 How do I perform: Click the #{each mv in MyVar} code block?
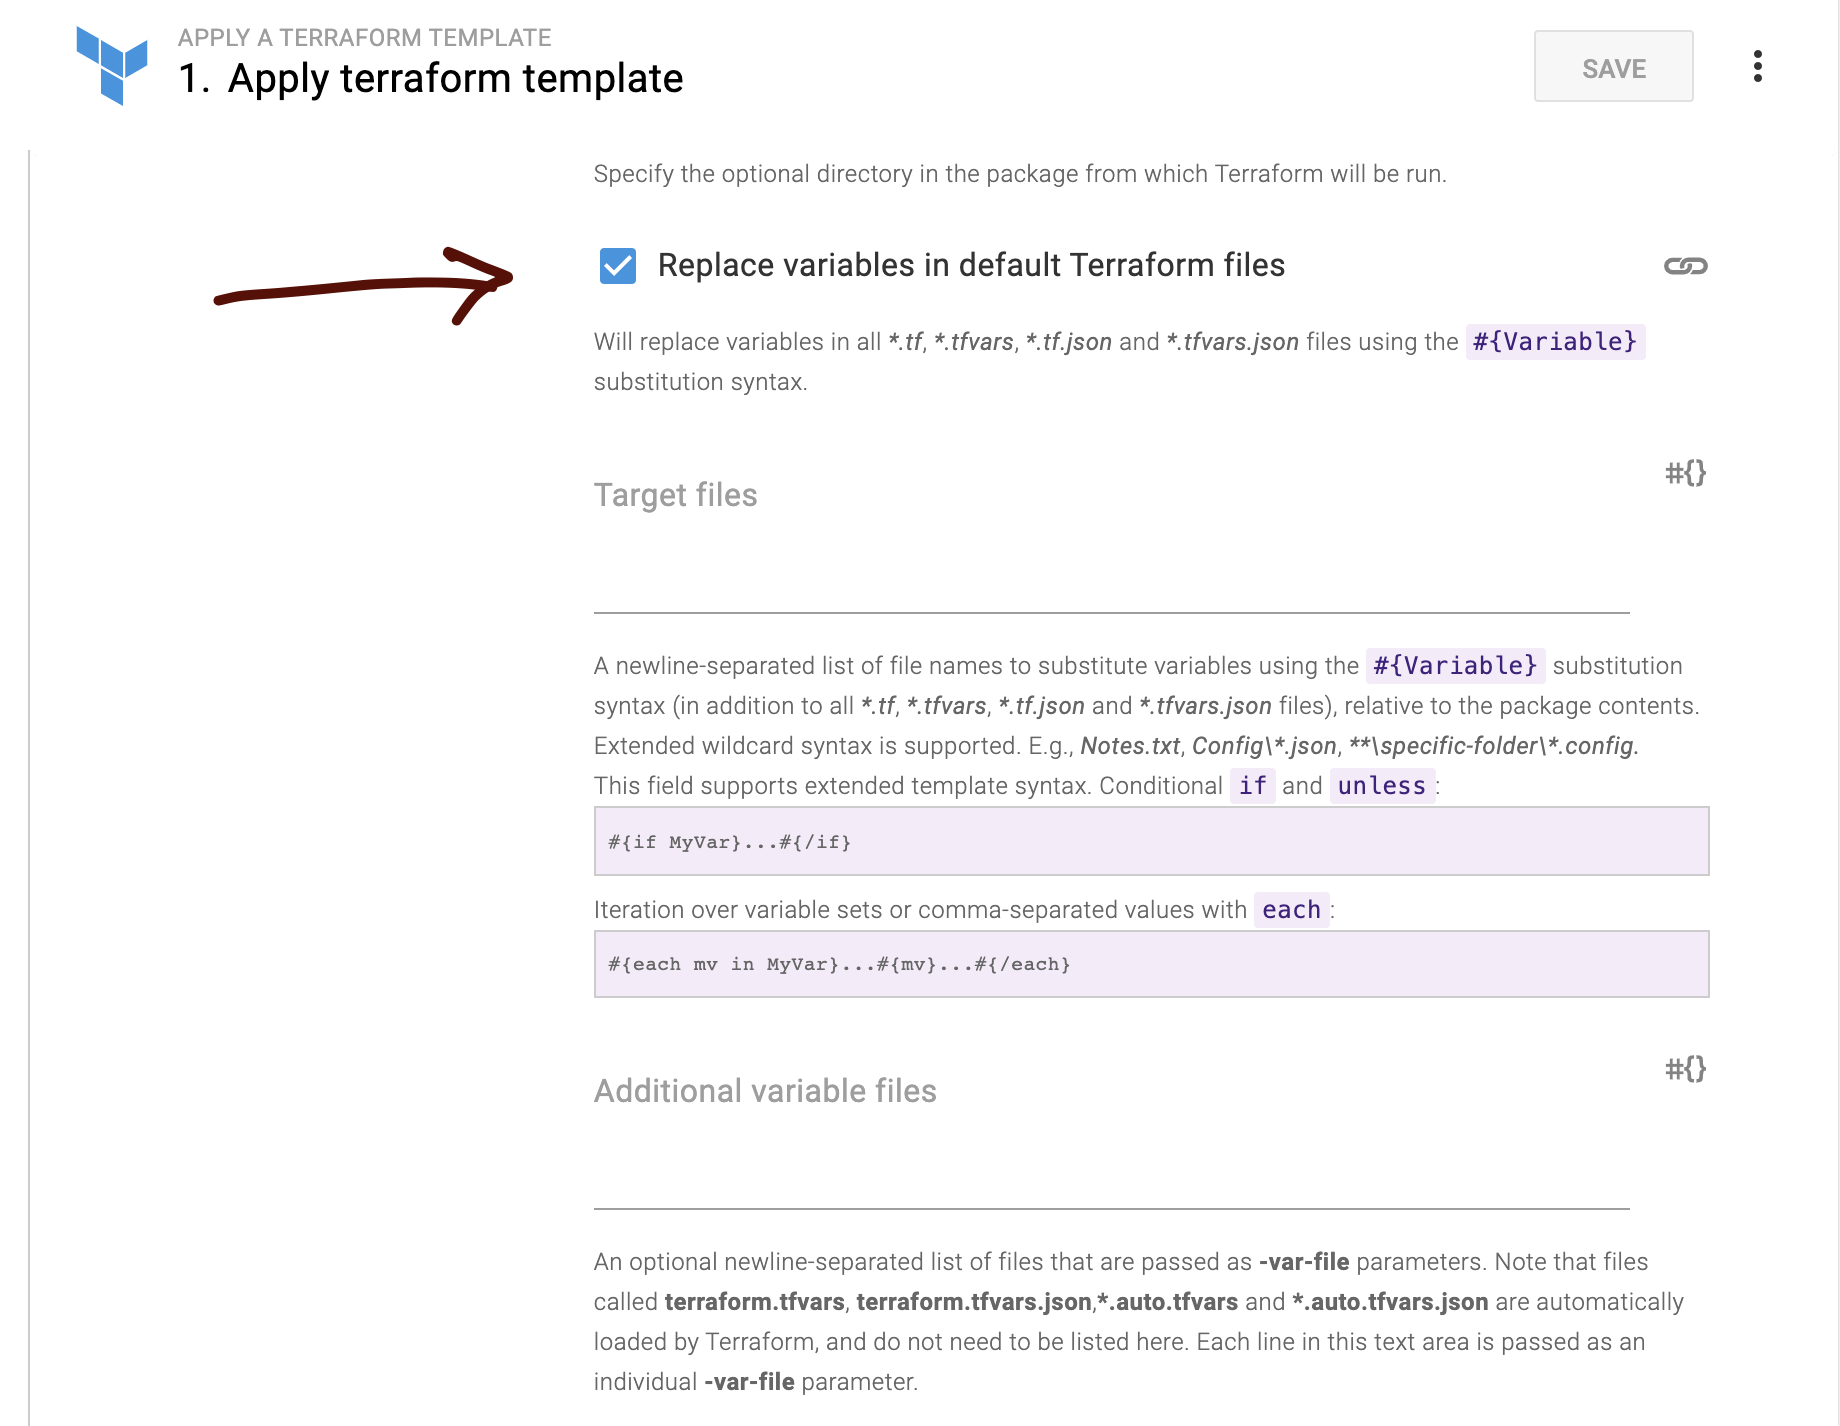pos(1150,964)
